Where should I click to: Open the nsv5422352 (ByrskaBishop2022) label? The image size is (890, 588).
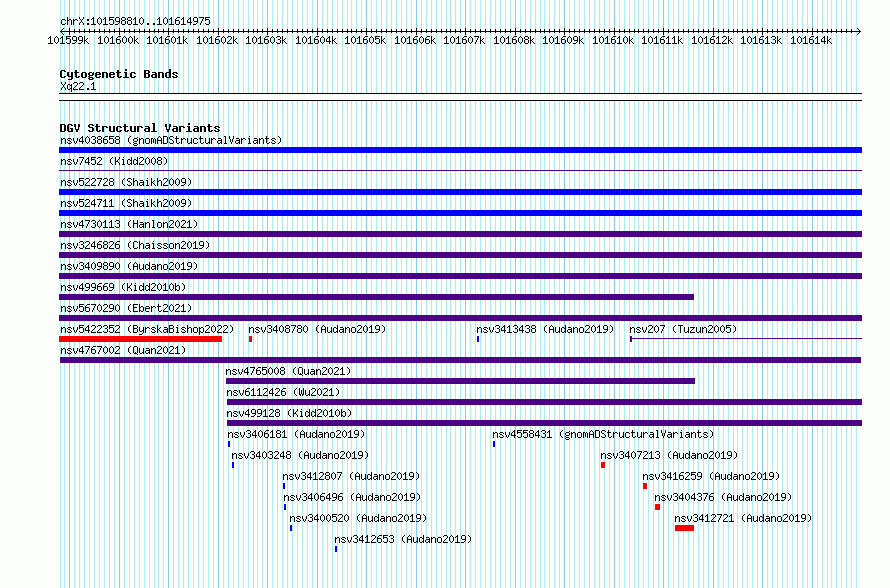point(147,329)
